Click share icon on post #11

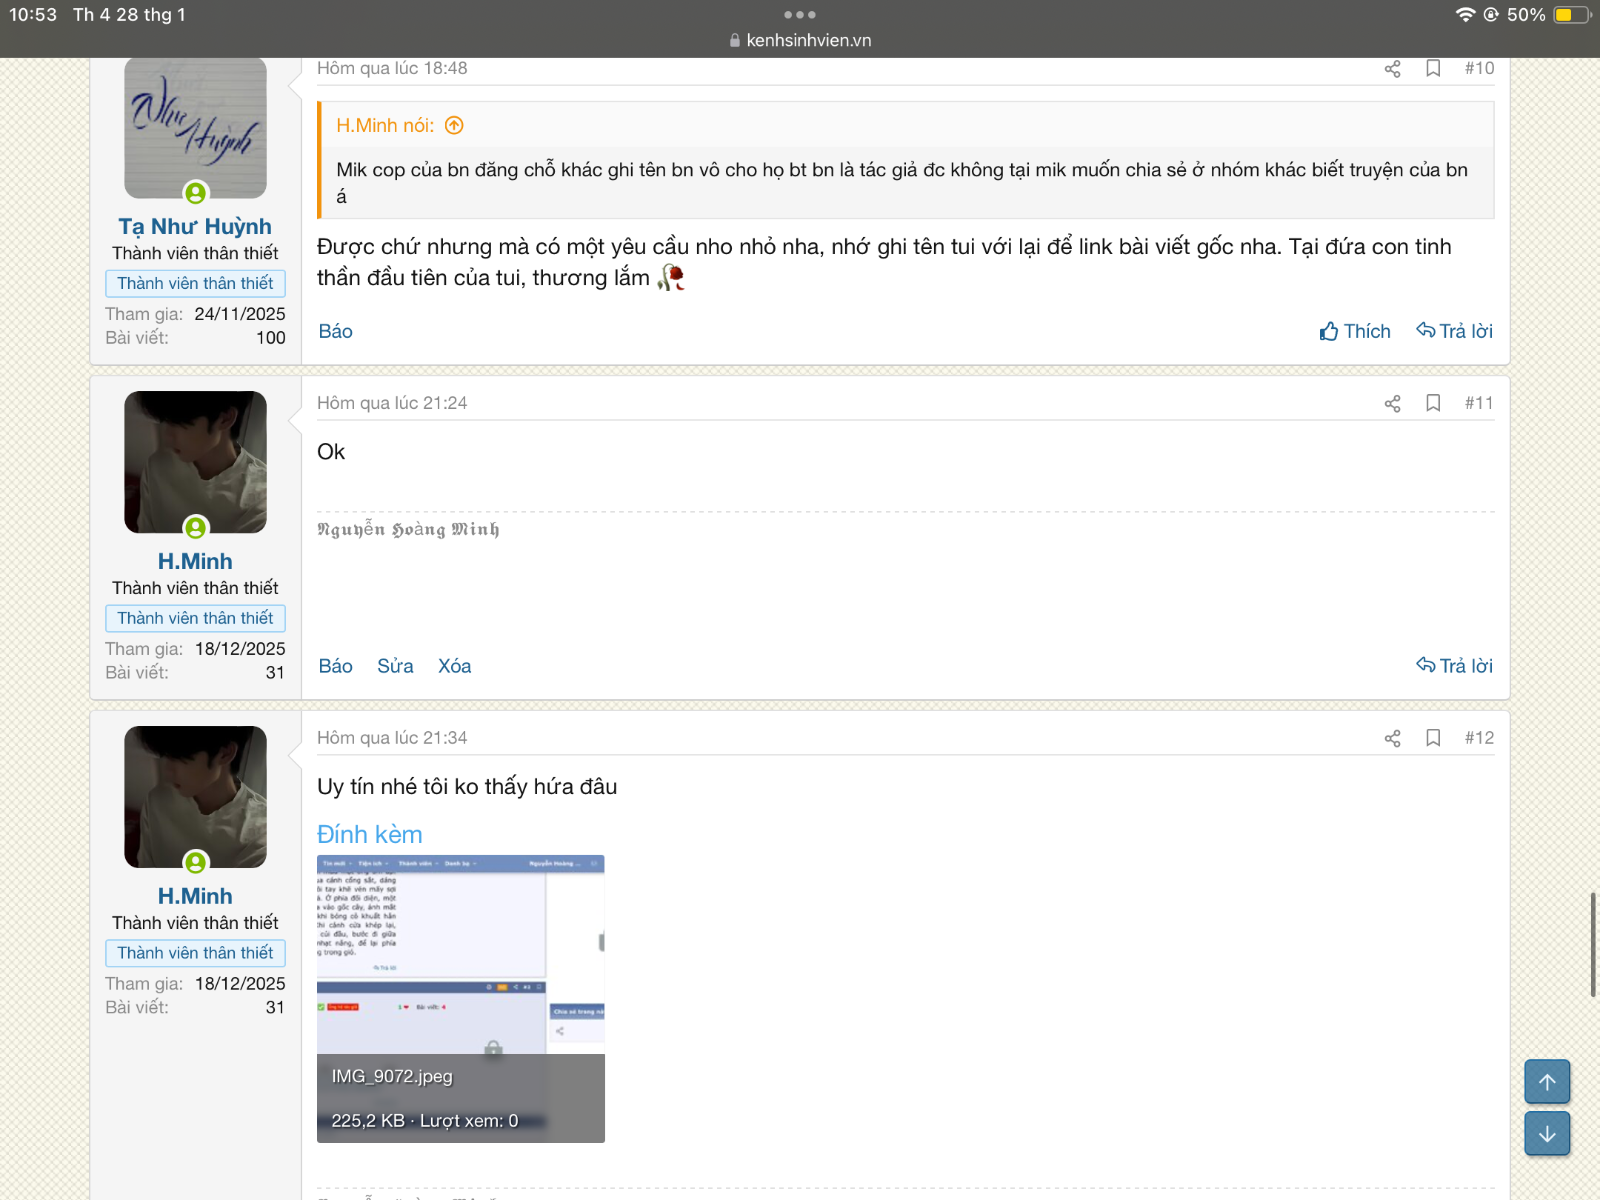[x=1392, y=403]
